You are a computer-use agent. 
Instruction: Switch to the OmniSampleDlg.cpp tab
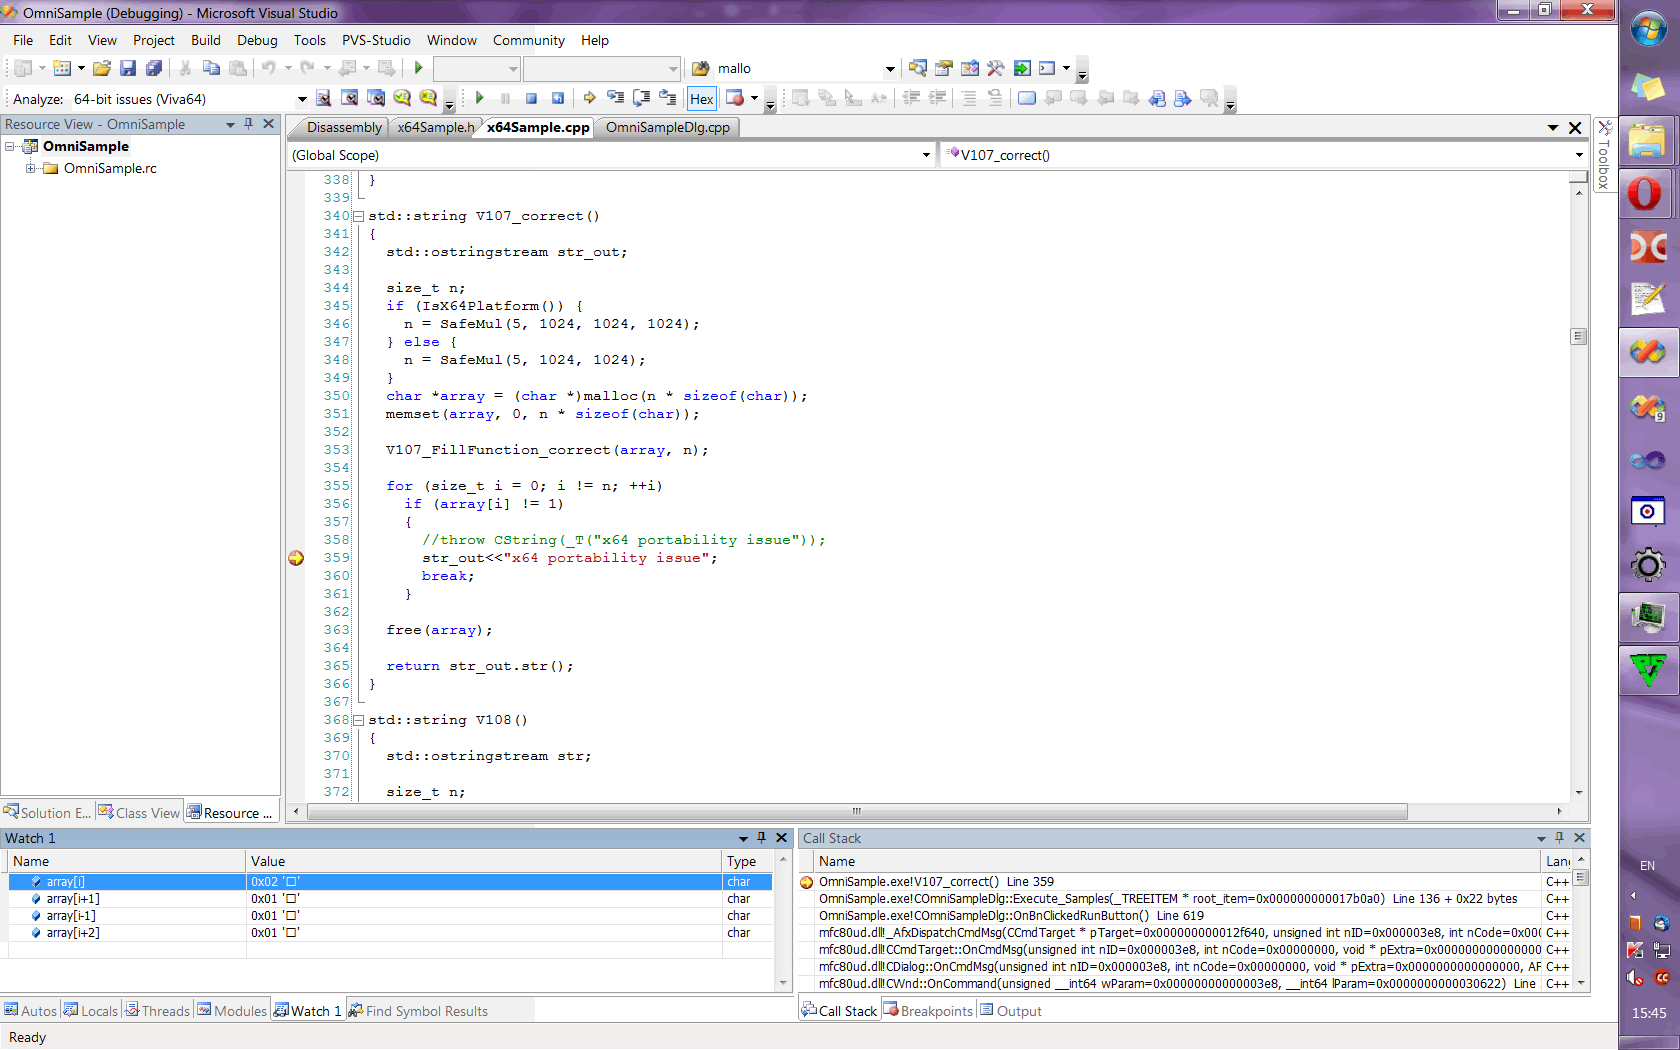667,127
